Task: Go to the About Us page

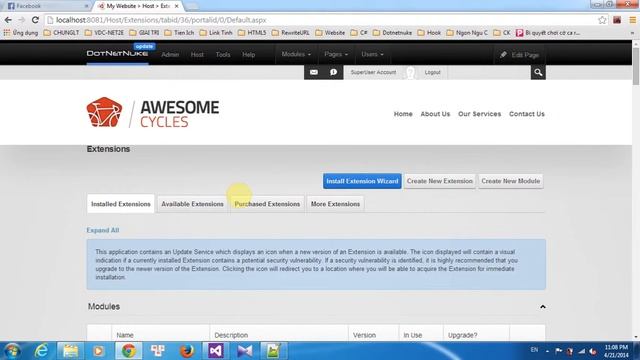Action: 435,114
